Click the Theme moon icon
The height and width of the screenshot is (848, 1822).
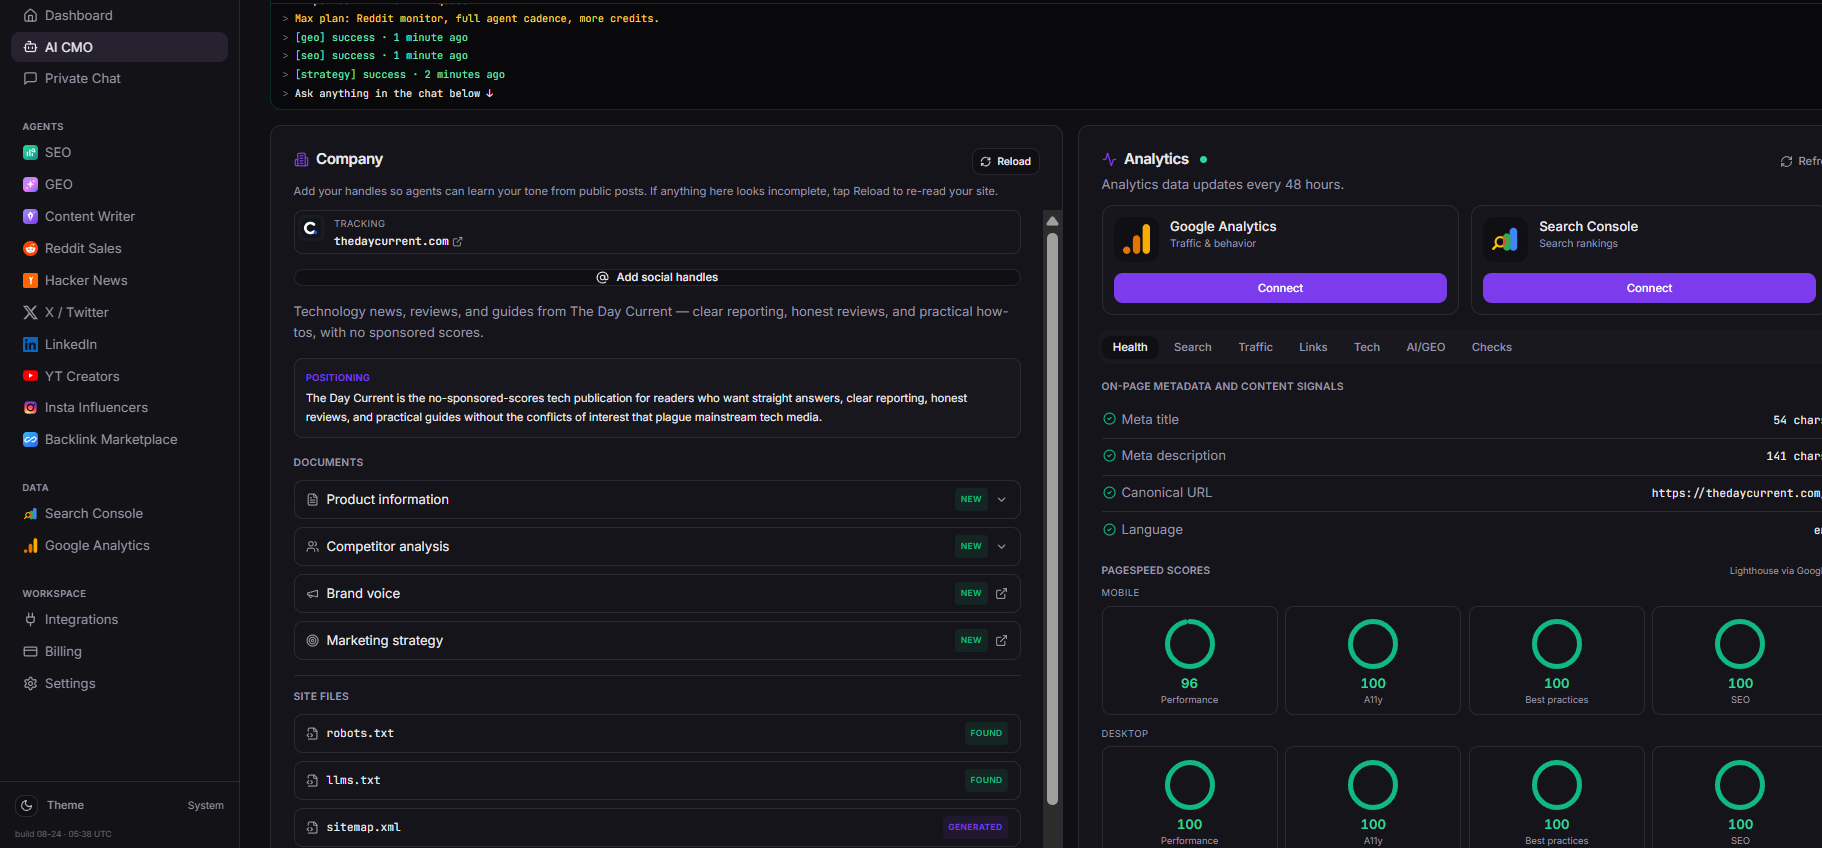coord(27,805)
